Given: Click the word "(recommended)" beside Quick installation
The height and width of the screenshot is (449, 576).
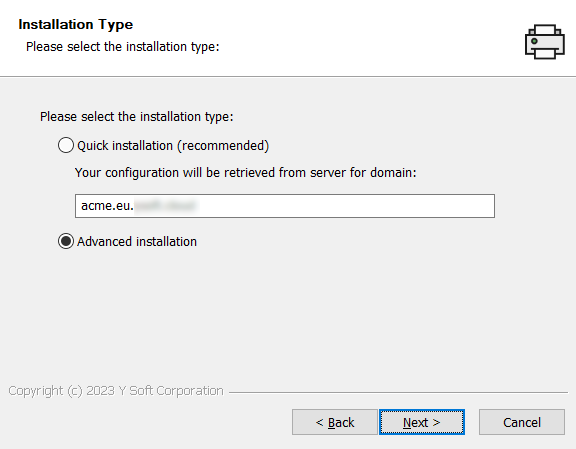Looking at the screenshot, I should (223, 146).
